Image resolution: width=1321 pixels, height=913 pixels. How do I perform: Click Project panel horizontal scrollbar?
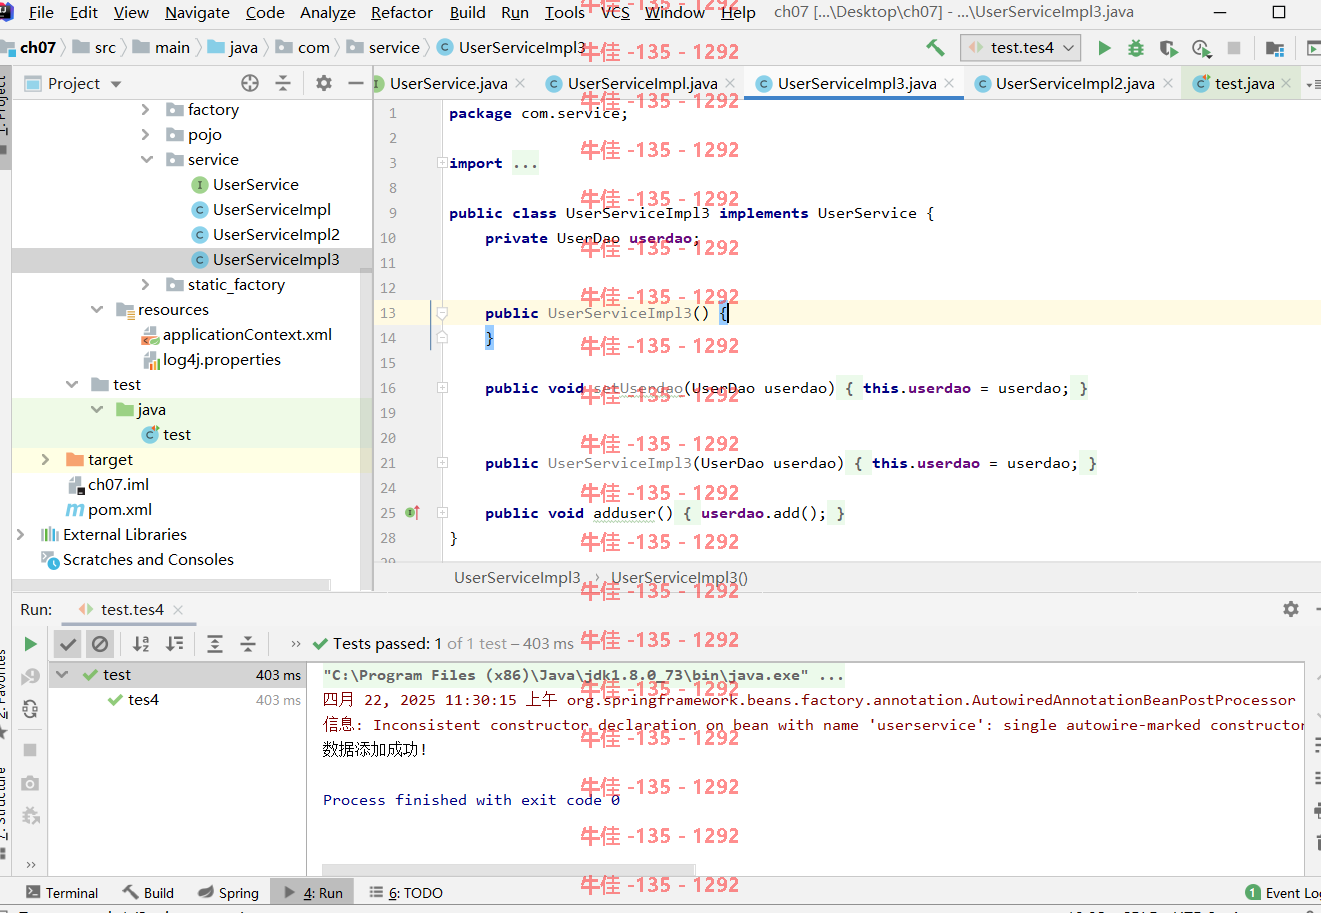pyautogui.click(x=171, y=584)
